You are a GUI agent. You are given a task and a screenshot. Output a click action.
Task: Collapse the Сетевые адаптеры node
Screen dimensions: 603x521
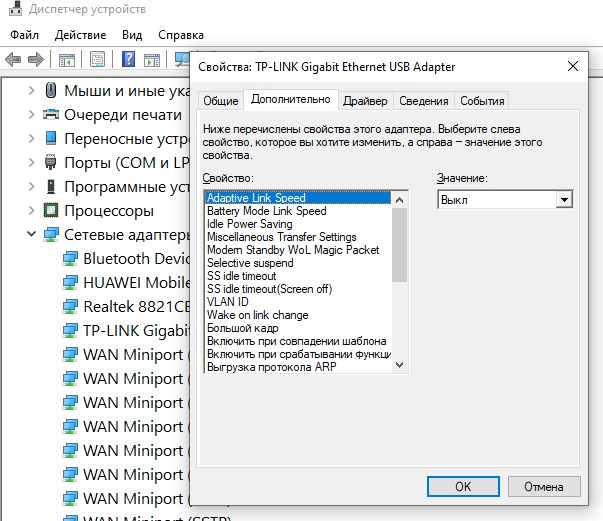click(32, 234)
